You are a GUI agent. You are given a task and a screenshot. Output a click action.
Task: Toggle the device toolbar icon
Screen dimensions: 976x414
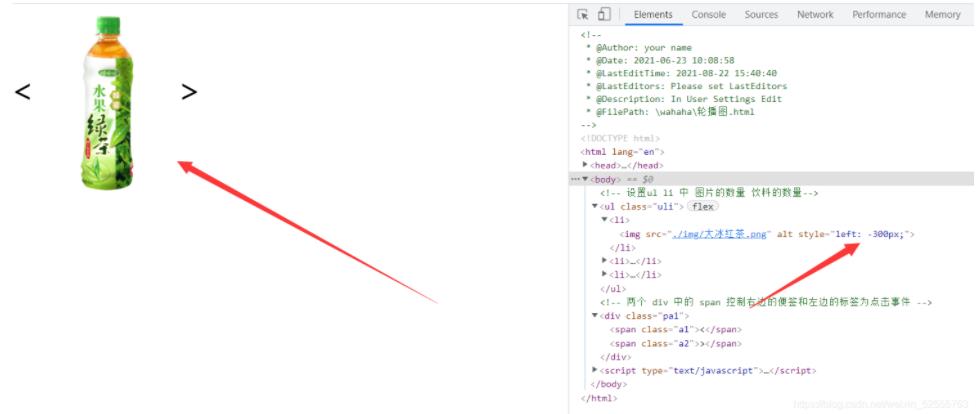coord(603,15)
